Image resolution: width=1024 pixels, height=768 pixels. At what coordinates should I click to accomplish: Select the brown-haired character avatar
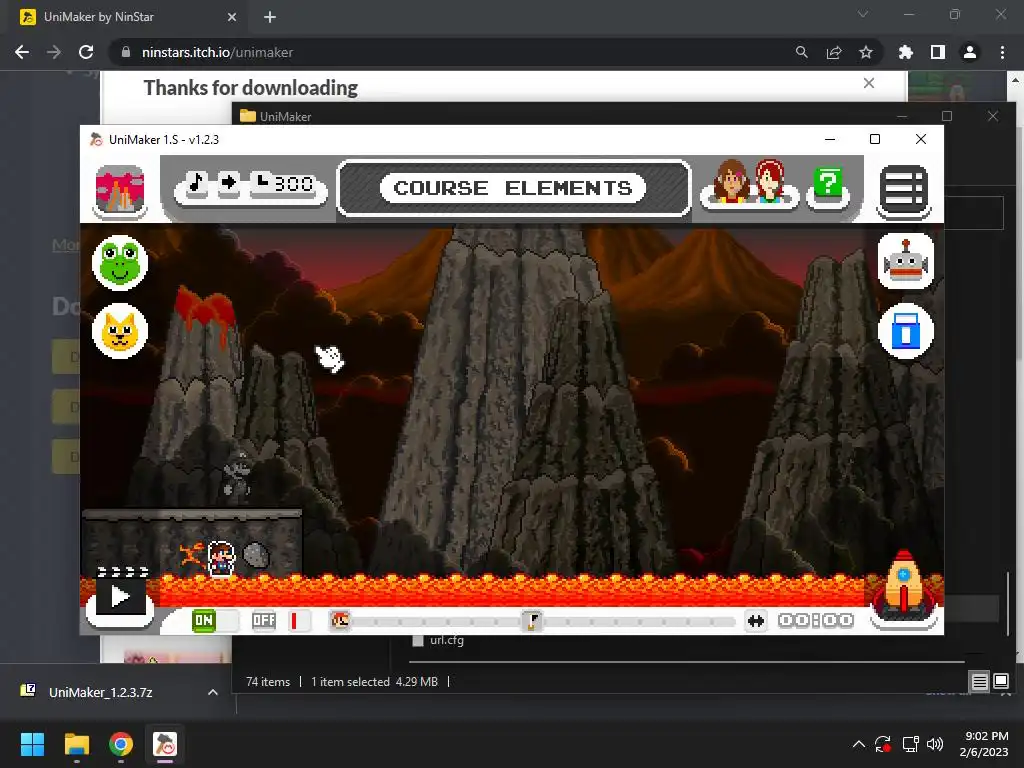tap(731, 180)
